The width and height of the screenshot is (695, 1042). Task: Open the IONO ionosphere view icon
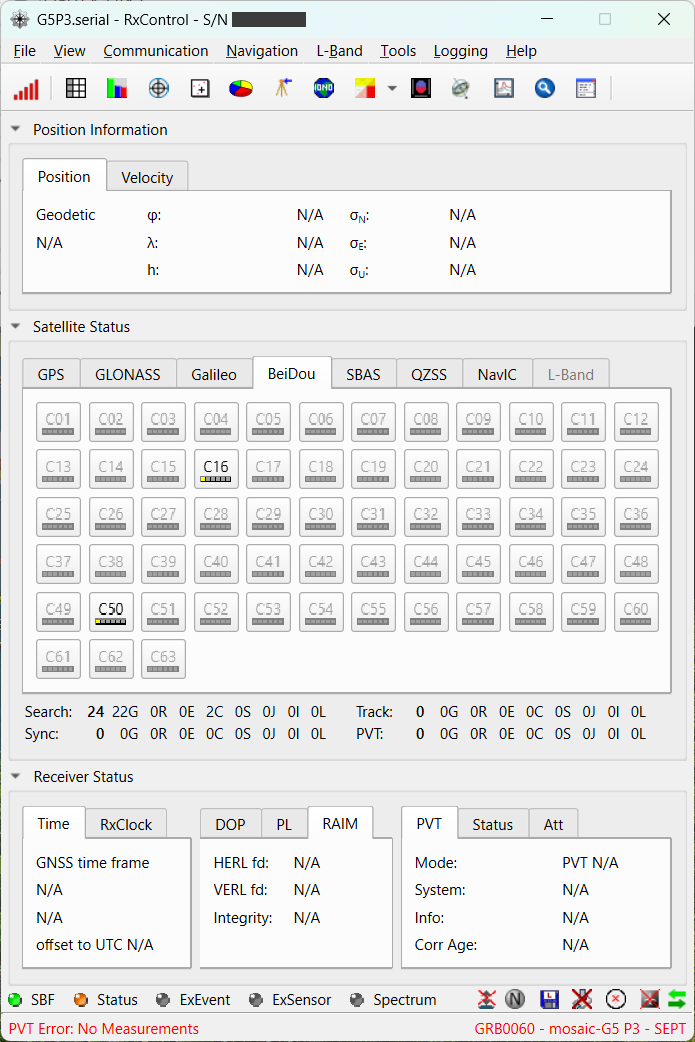tap(324, 88)
